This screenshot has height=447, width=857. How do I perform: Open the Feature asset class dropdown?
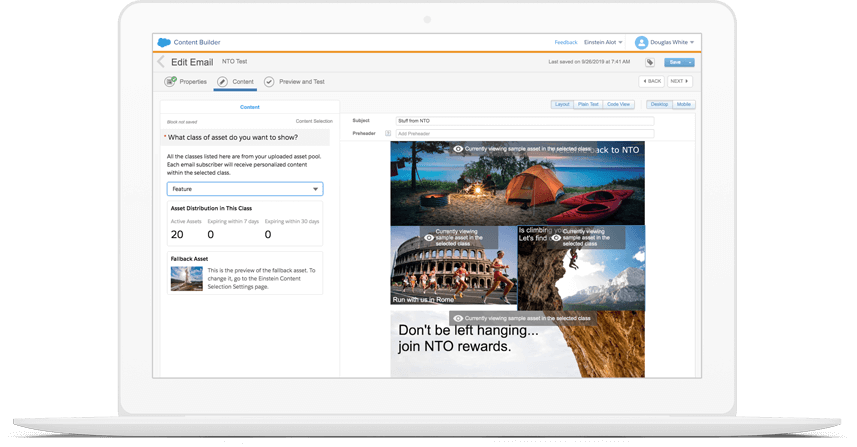point(245,188)
